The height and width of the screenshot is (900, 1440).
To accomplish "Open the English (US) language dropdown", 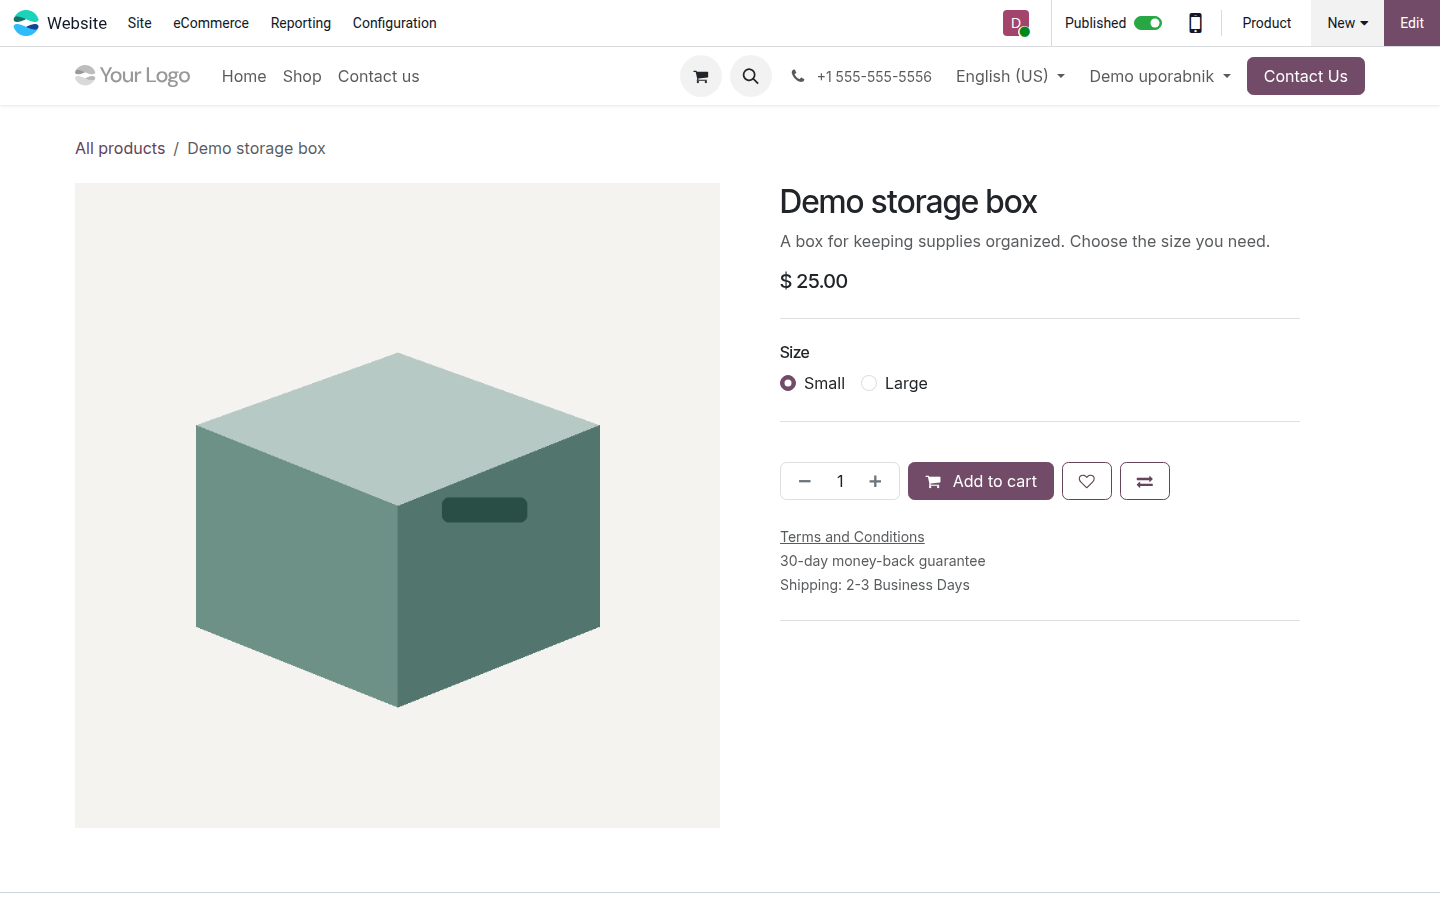I will (x=1010, y=76).
